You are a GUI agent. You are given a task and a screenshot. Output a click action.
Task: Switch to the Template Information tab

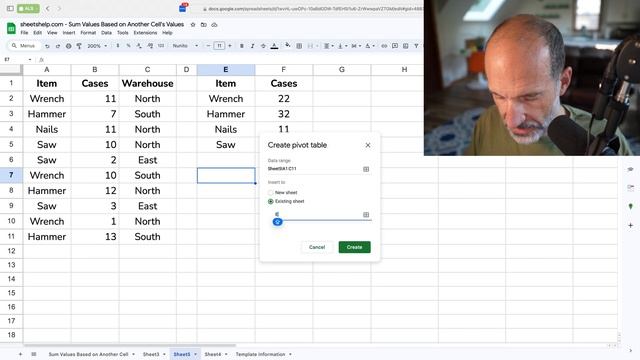point(260,354)
